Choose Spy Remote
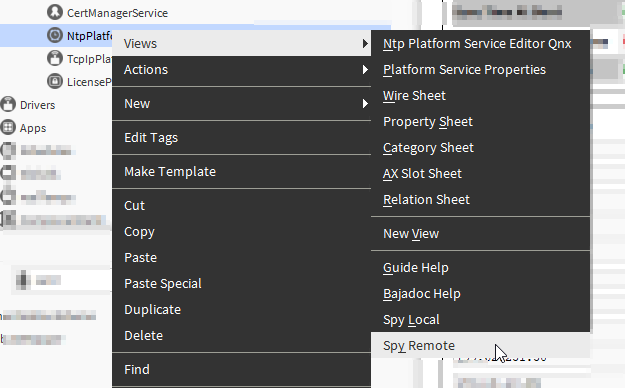Image resolution: width=625 pixels, height=388 pixels. pos(480,345)
